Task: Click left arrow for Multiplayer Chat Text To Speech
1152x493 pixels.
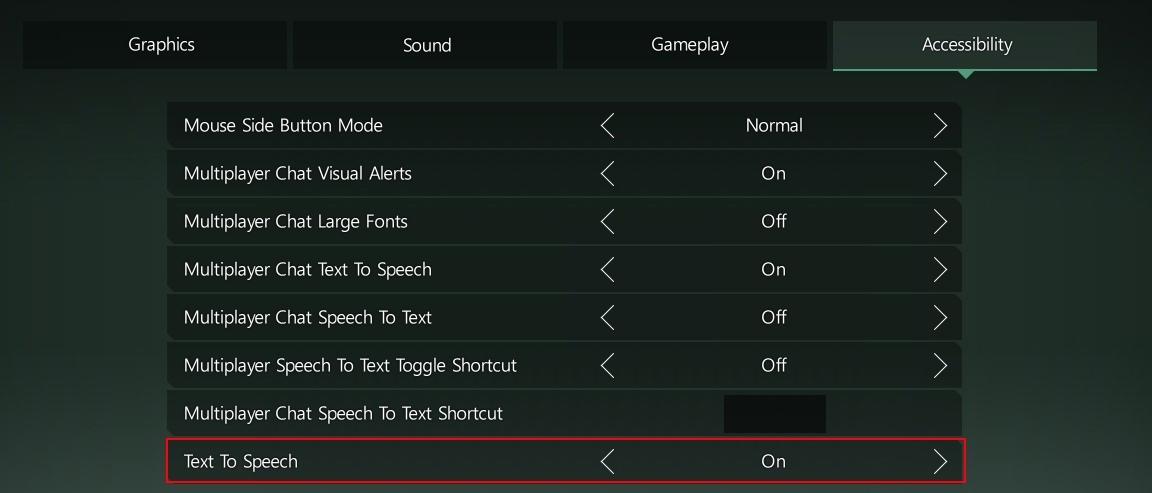Action: [607, 269]
